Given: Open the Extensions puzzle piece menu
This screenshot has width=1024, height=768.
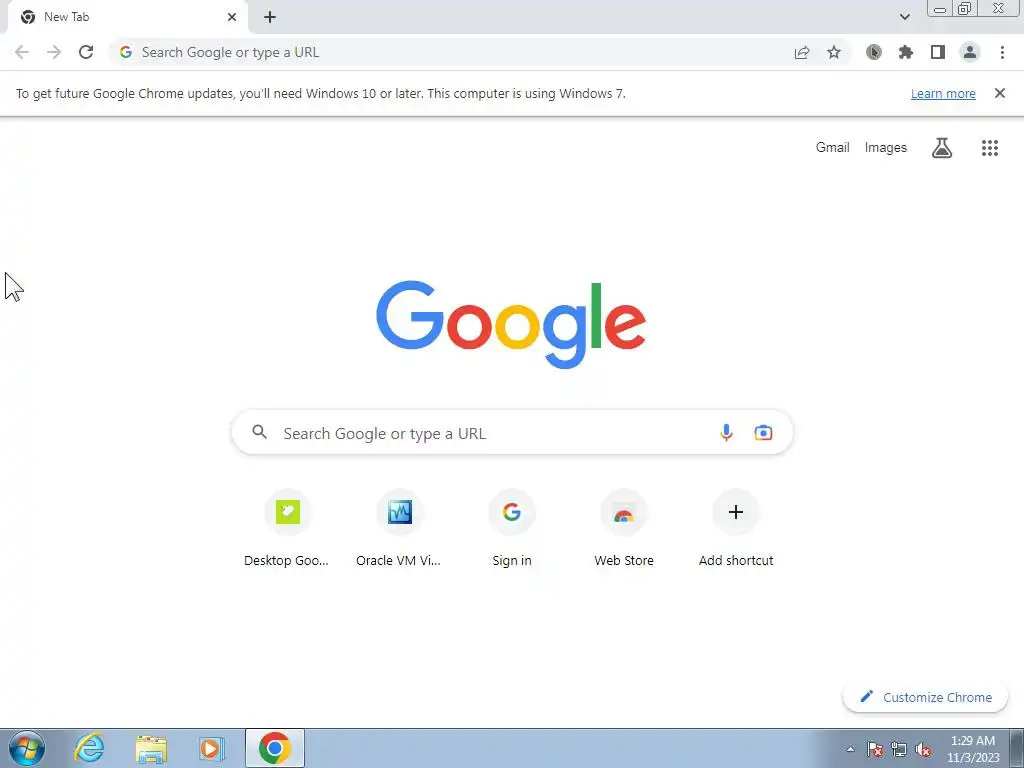Looking at the screenshot, I should 906,52.
